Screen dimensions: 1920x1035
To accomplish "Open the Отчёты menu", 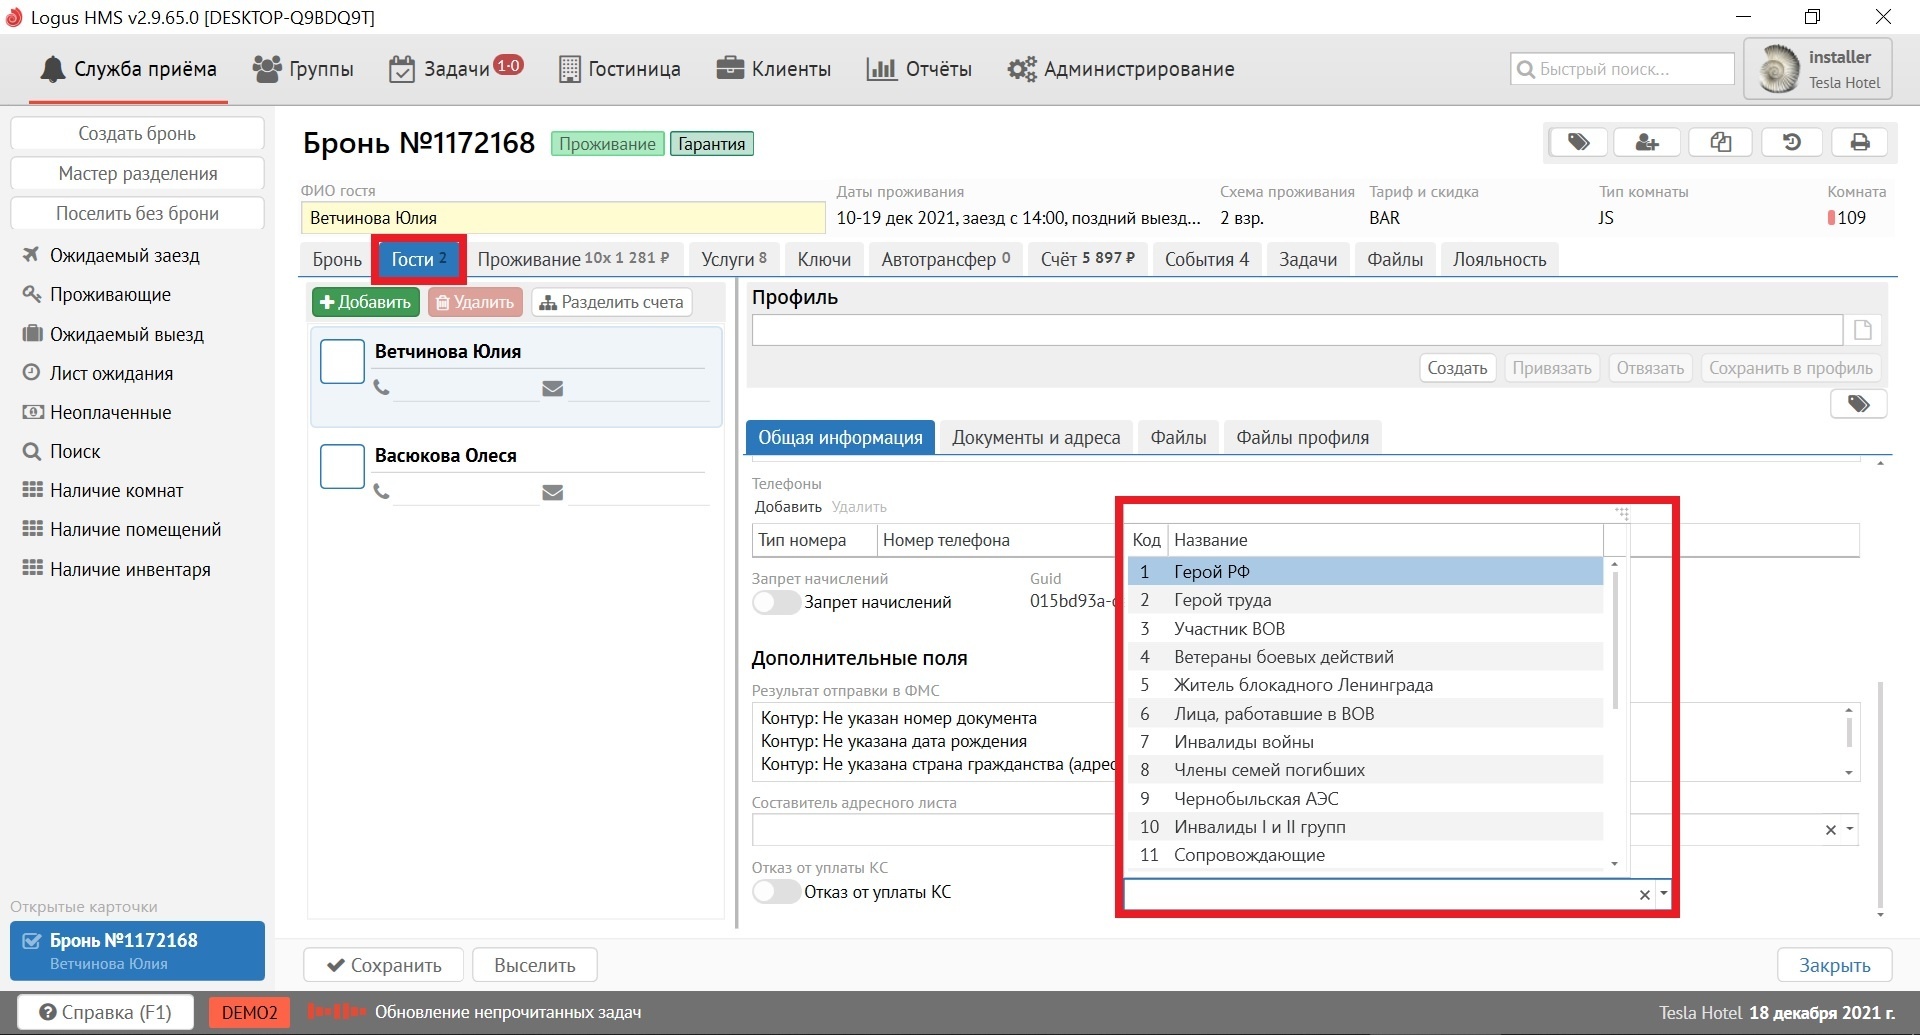I will 919,69.
